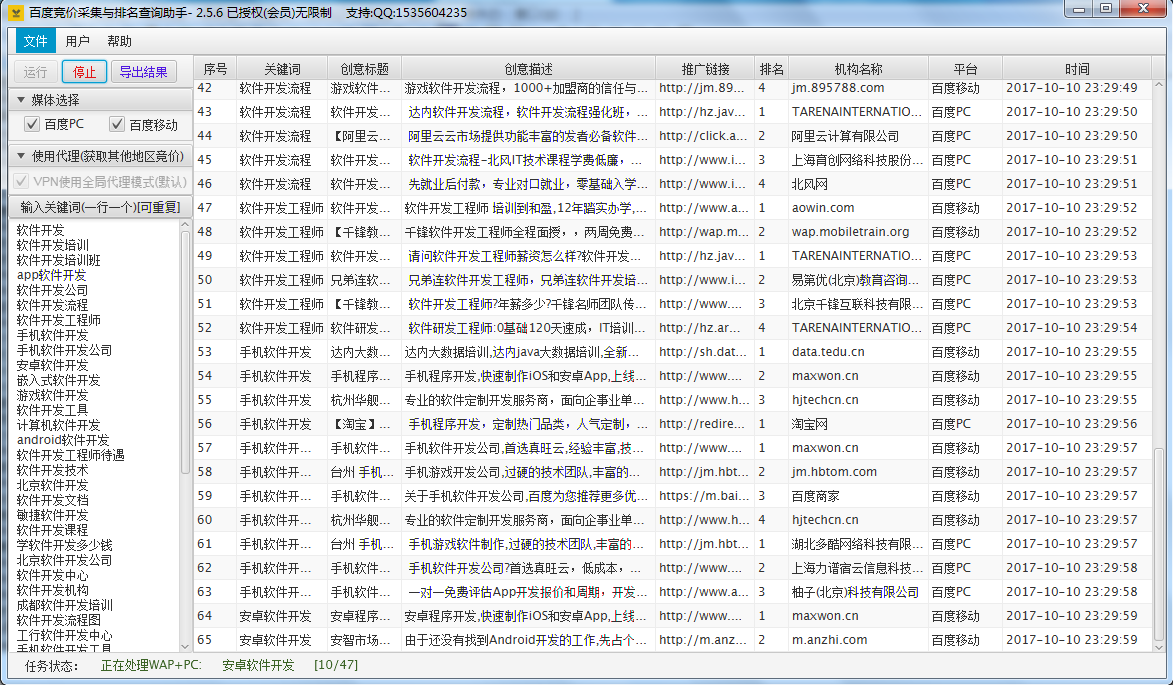Screen dimensions: 1173x685
Task: Click keyword line 成都软件开发培训
Action: click(64, 605)
